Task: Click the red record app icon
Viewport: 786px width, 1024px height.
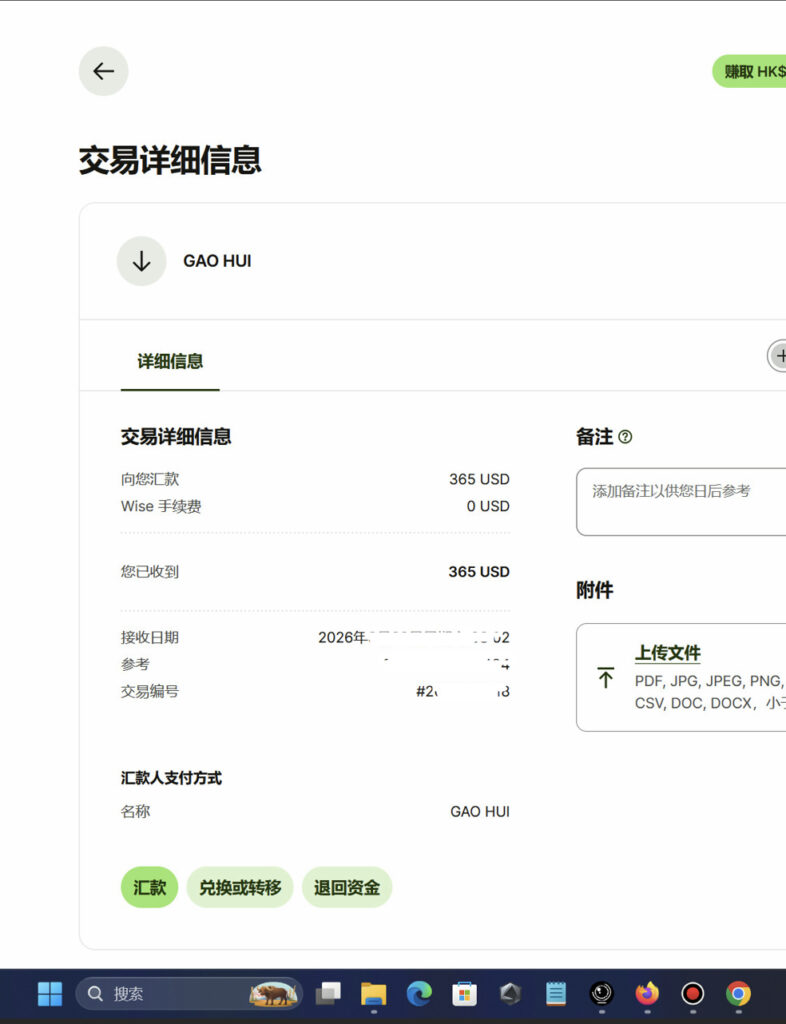Action: coord(692,994)
